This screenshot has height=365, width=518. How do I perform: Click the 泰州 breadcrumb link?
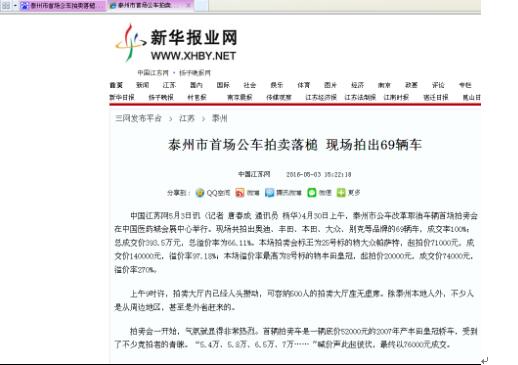pyautogui.click(x=219, y=118)
